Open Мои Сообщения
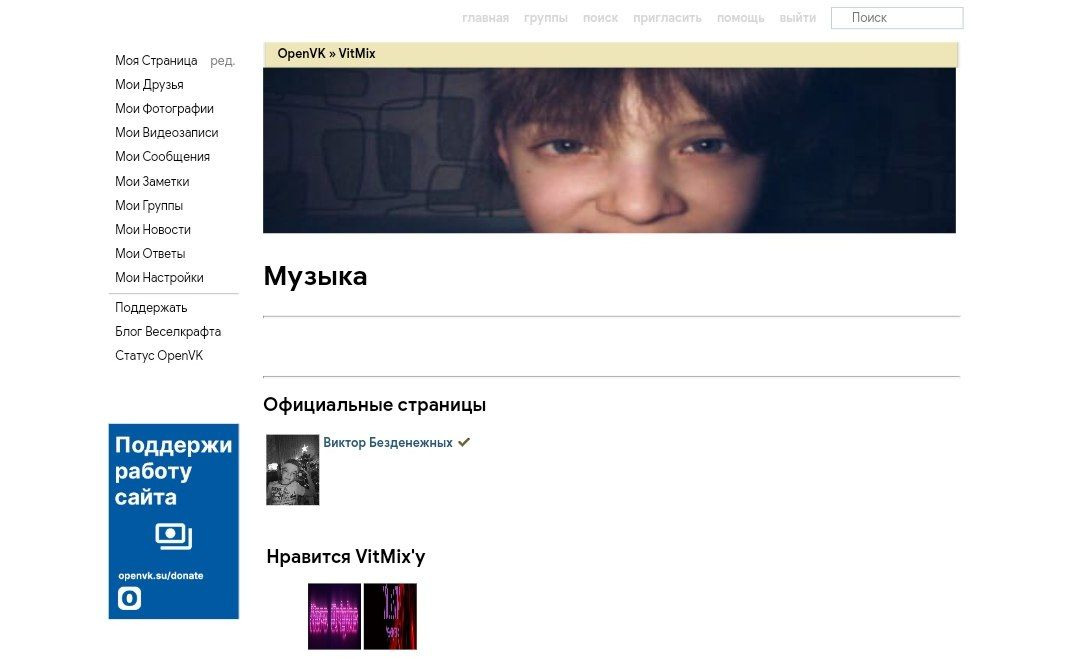 click(x=163, y=157)
